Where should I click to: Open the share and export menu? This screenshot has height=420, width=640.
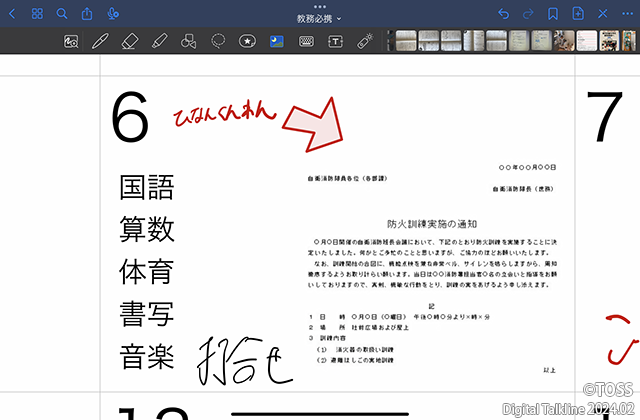tap(87, 14)
